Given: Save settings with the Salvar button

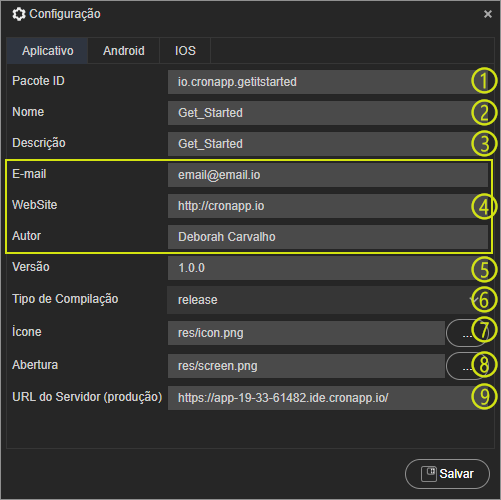Looking at the screenshot, I should coord(447,474).
